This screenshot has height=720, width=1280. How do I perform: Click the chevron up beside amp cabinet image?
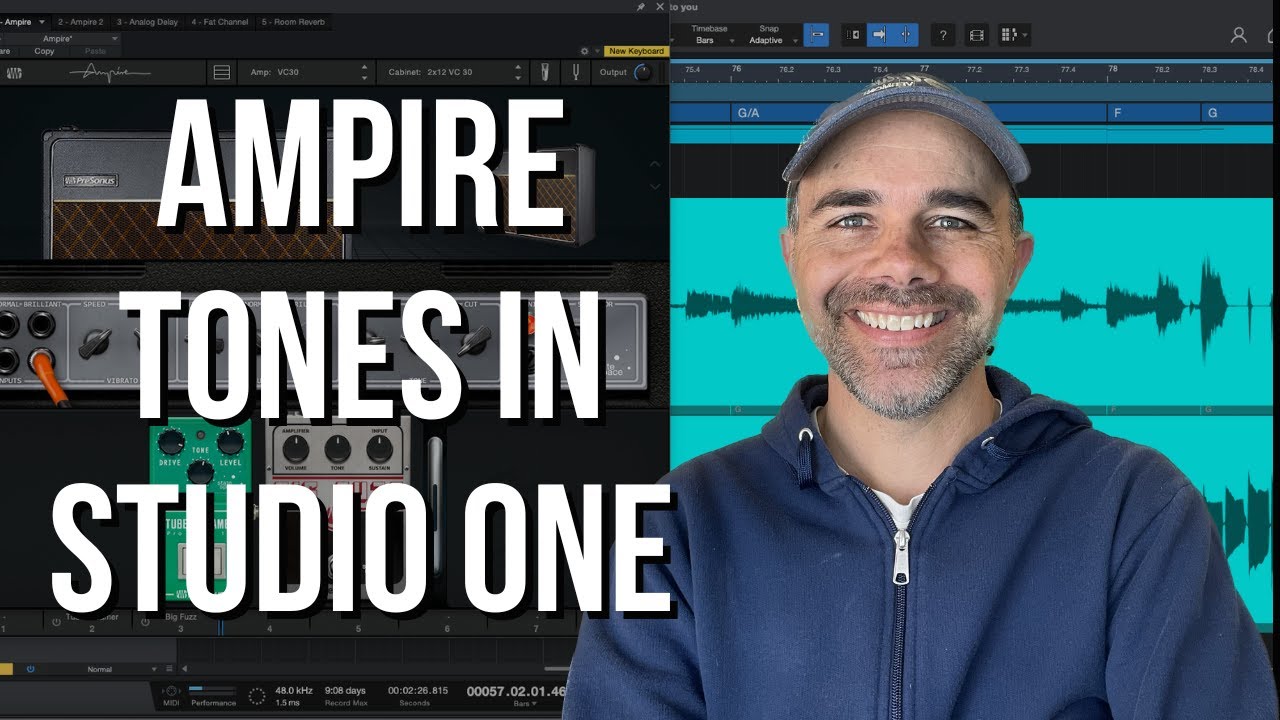pyautogui.click(x=655, y=164)
